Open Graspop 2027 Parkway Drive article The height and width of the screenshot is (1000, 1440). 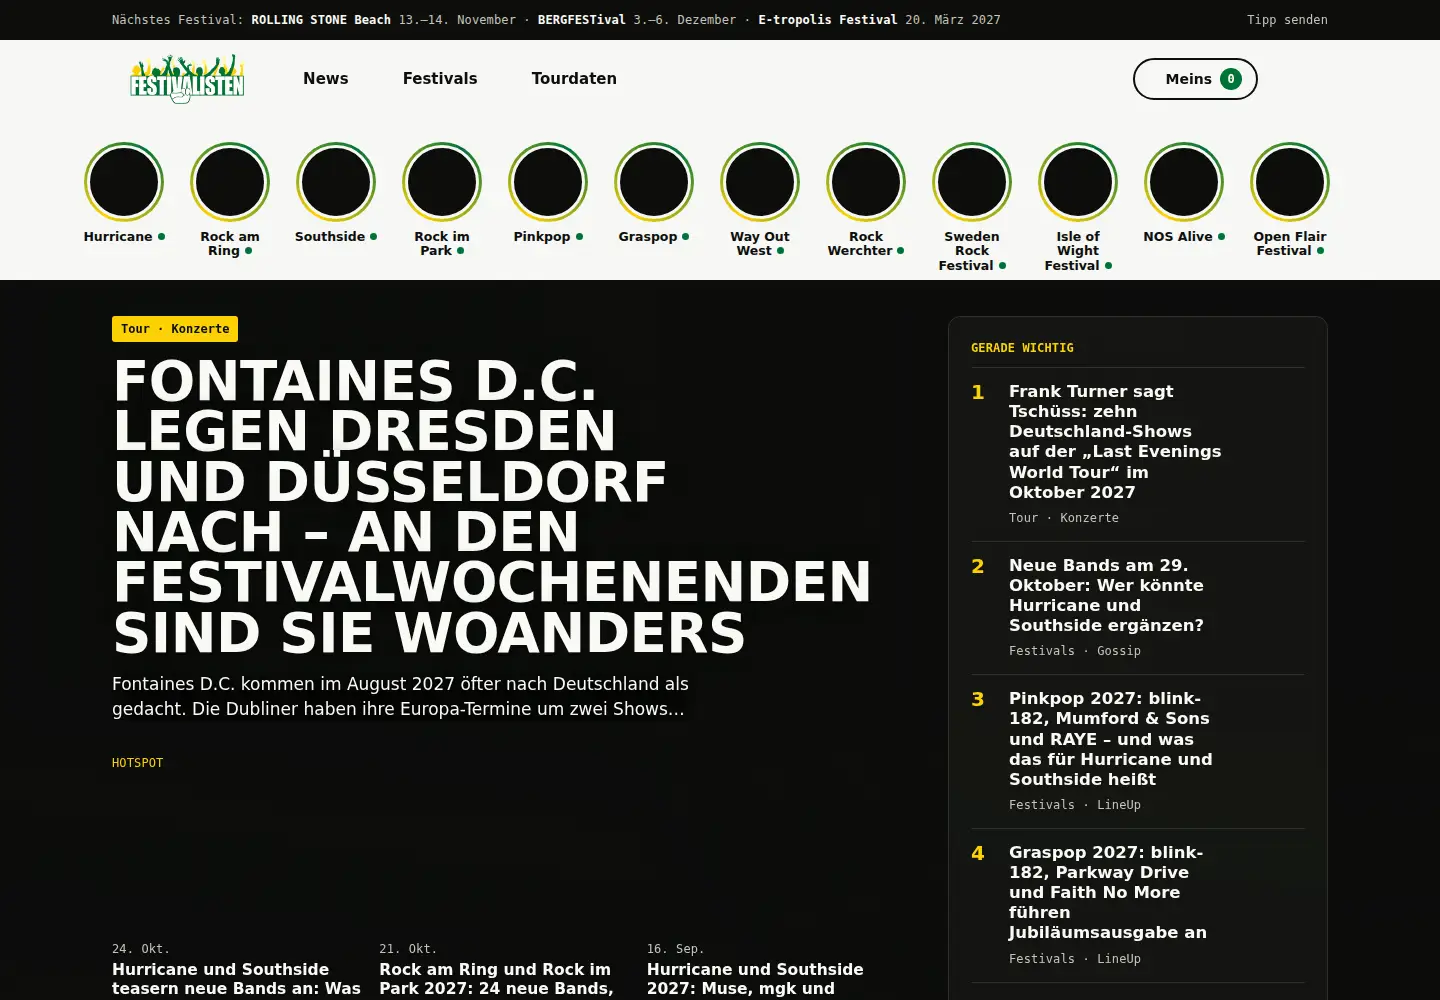[1108, 892]
